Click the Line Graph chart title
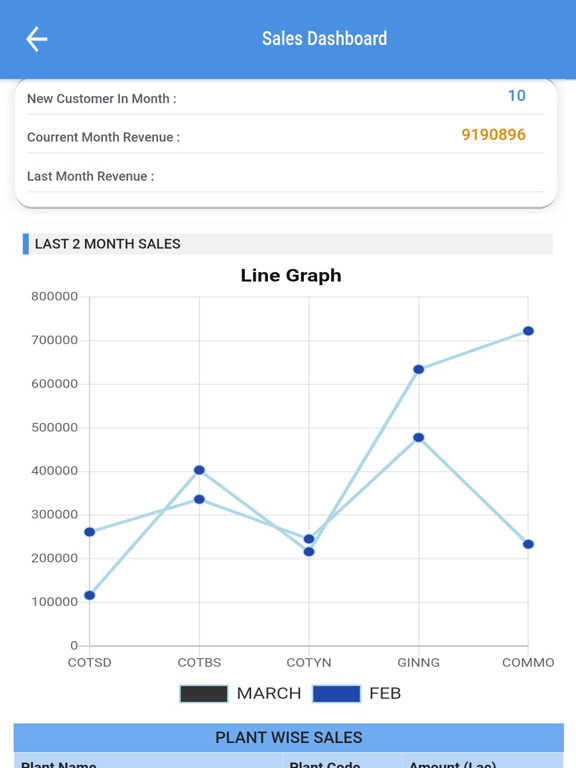Viewport: 576px width, 768px height. [x=291, y=275]
